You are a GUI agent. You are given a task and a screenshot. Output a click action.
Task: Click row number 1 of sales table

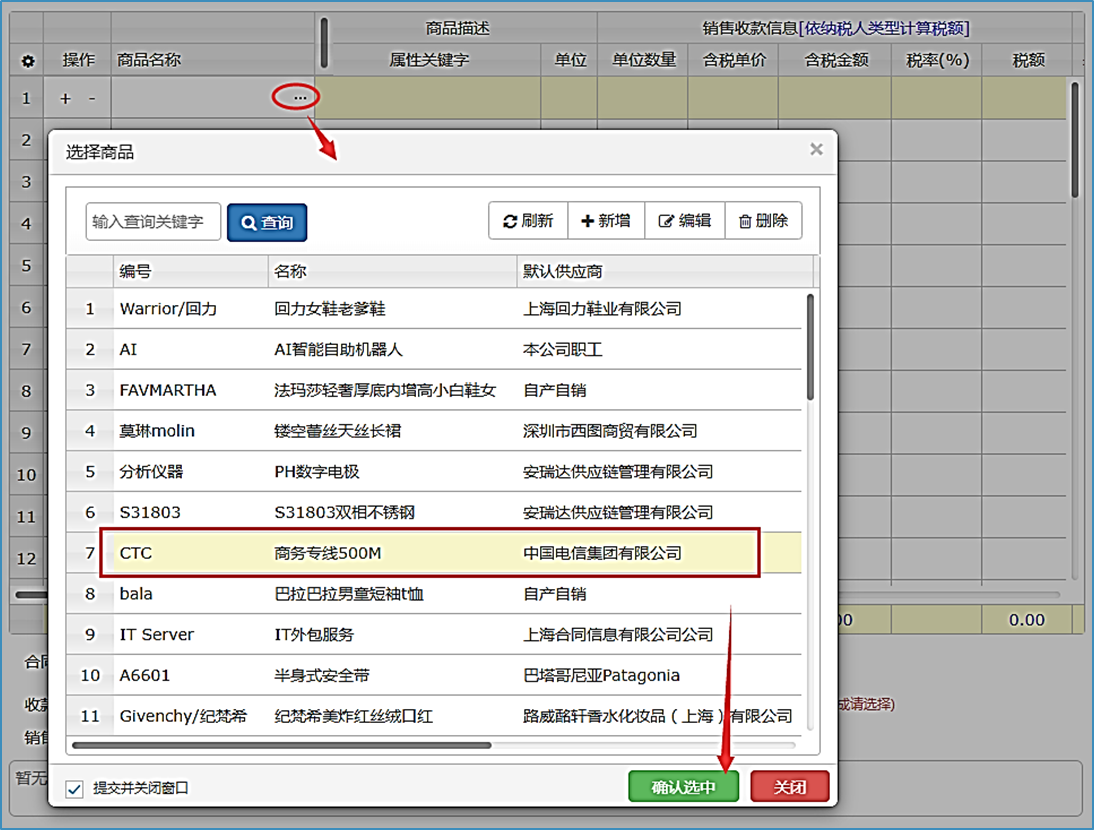click(26, 98)
